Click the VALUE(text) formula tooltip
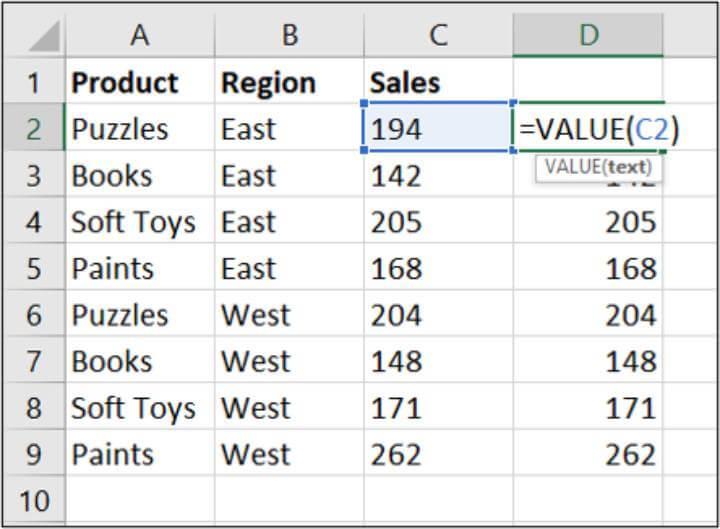Viewport: 720px width, 529px height. click(x=599, y=167)
